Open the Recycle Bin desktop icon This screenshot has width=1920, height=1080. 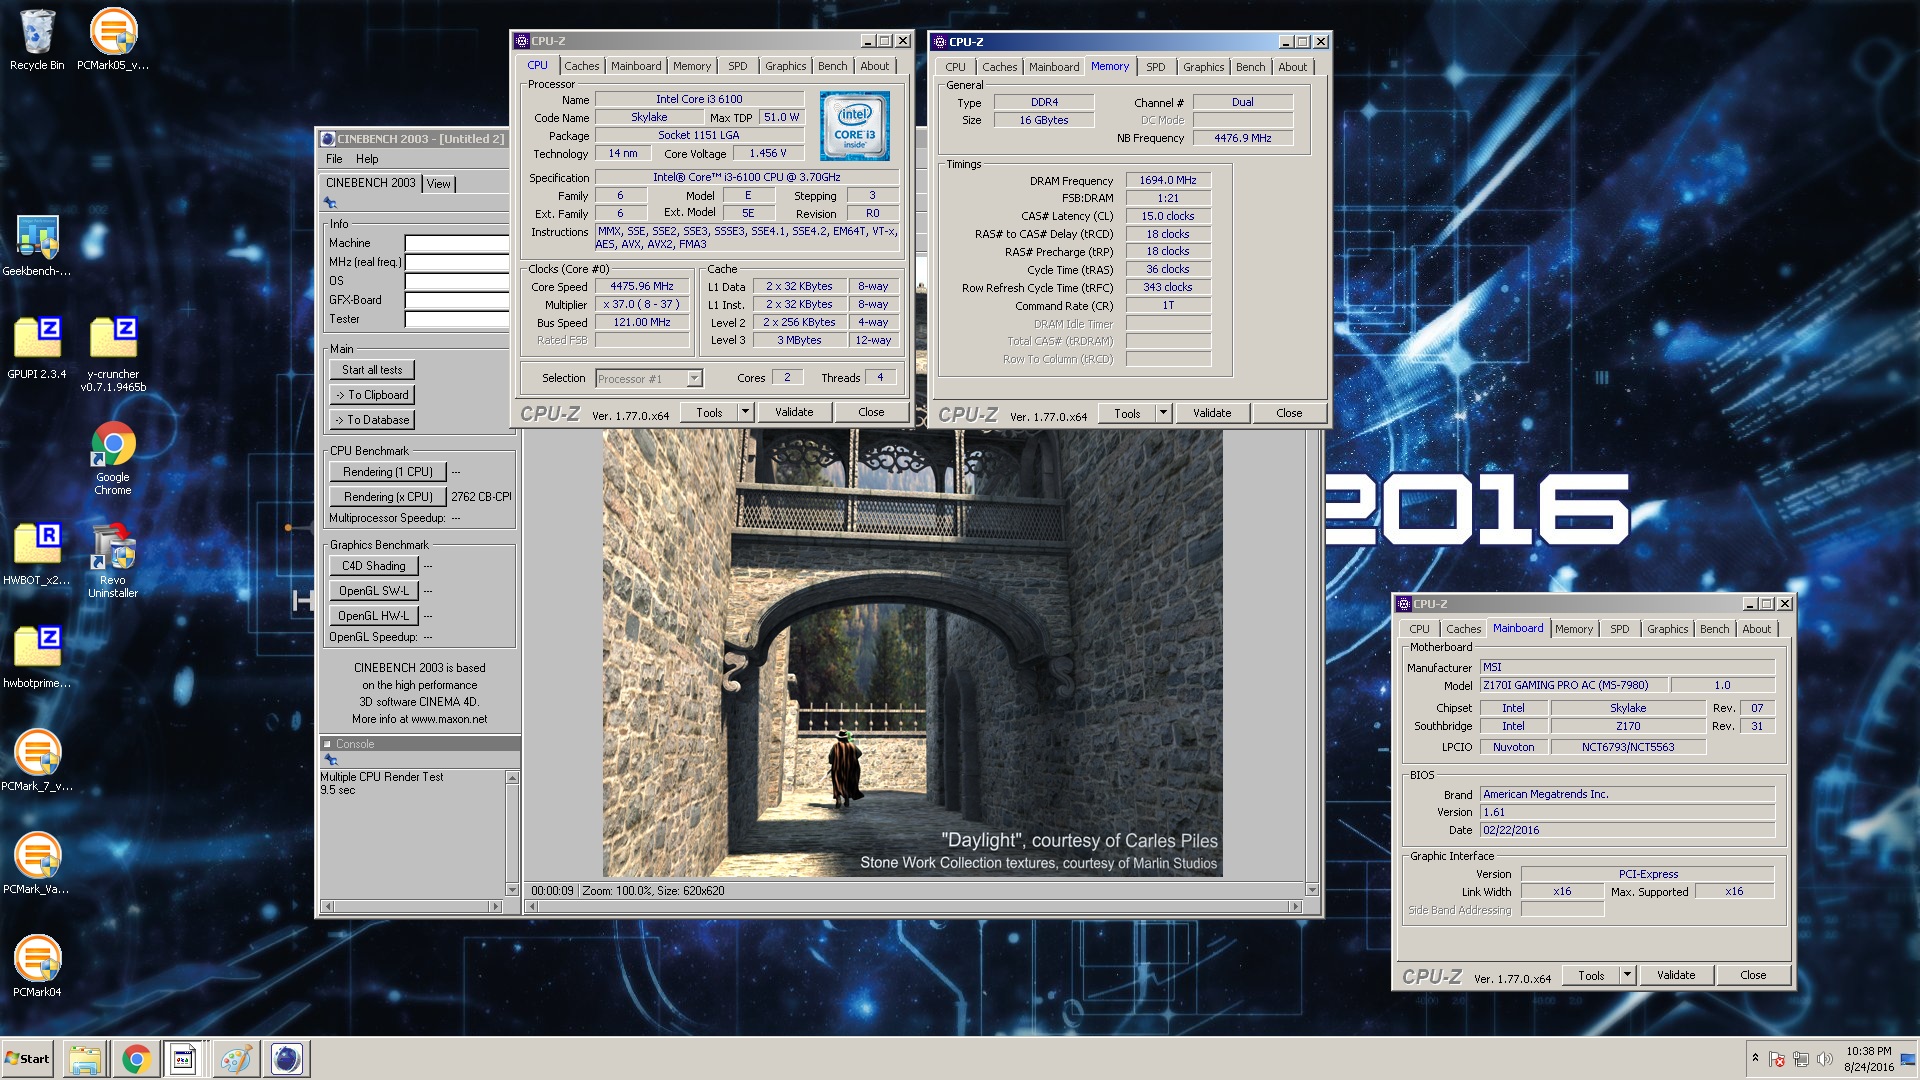[x=37, y=40]
